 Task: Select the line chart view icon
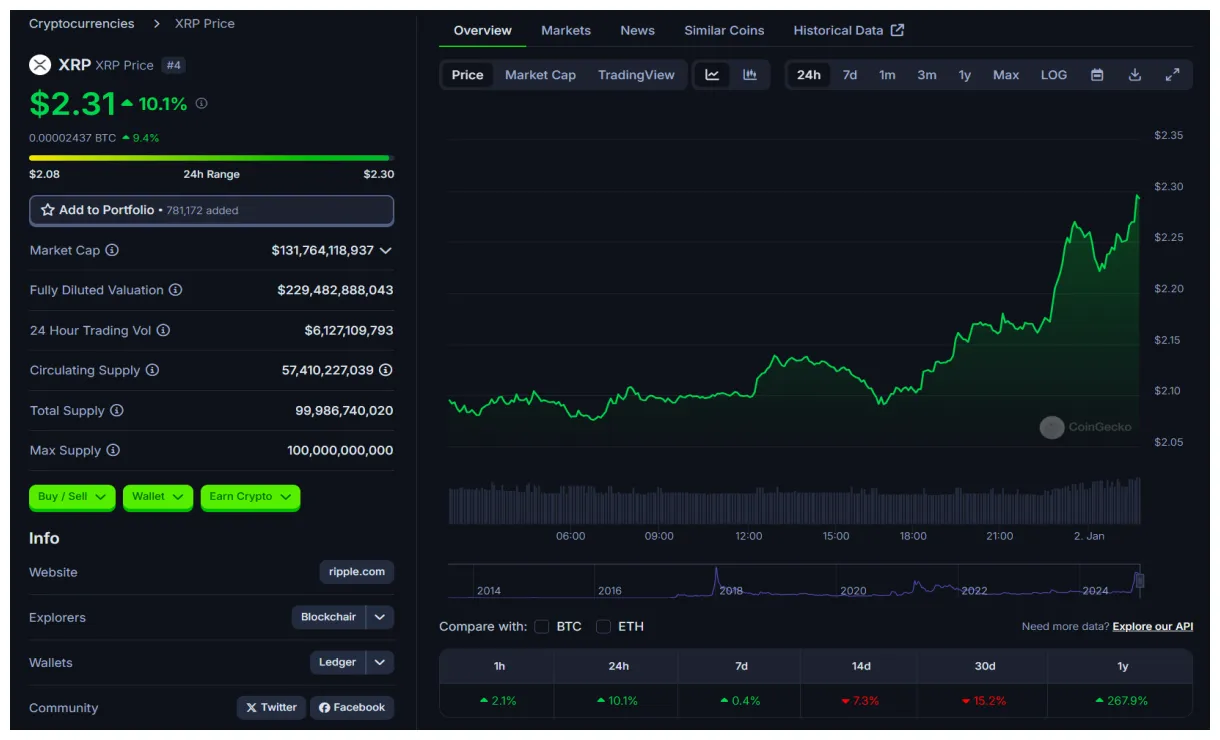[712, 74]
